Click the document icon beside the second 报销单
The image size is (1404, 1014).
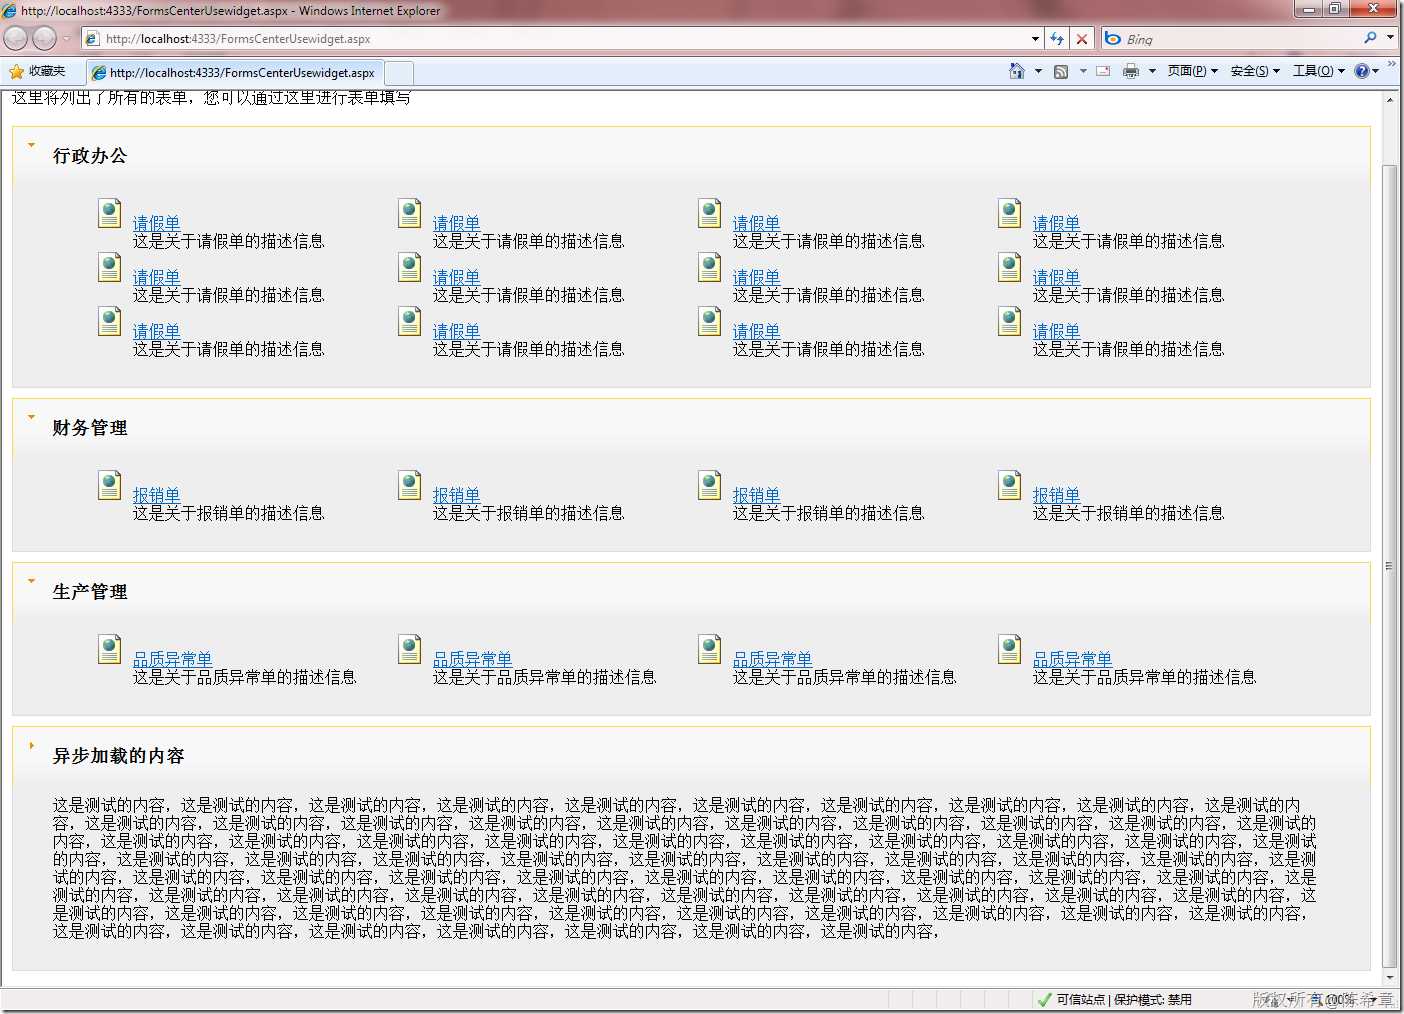[410, 485]
